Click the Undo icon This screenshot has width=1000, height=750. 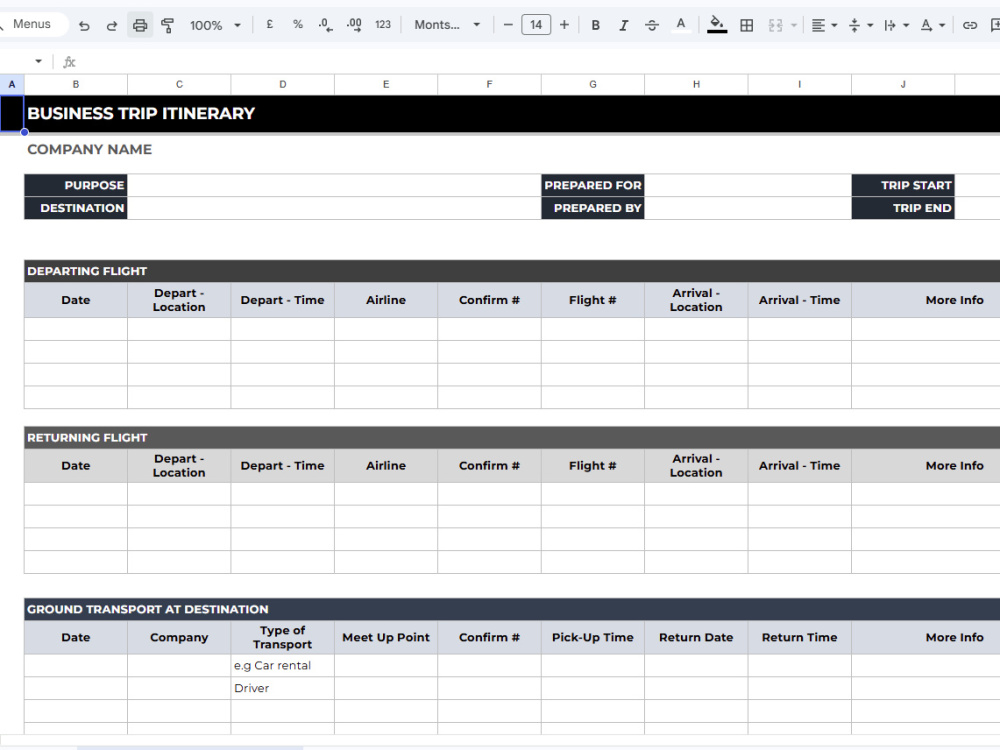tap(84, 26)
